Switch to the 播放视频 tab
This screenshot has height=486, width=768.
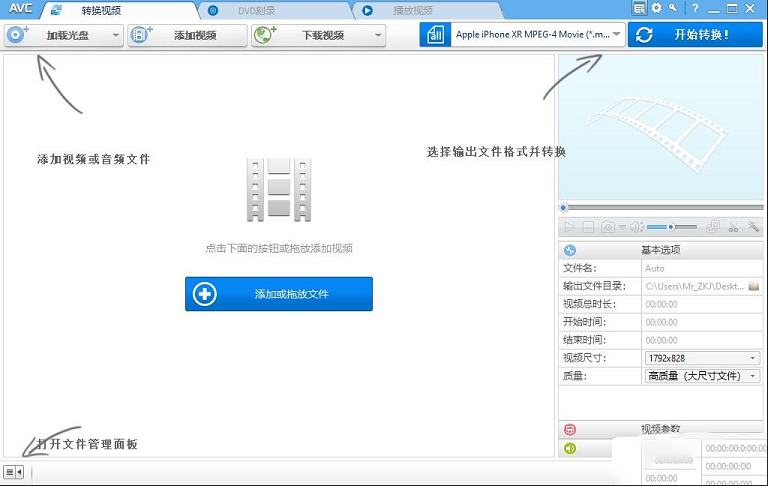click(429, 10)
